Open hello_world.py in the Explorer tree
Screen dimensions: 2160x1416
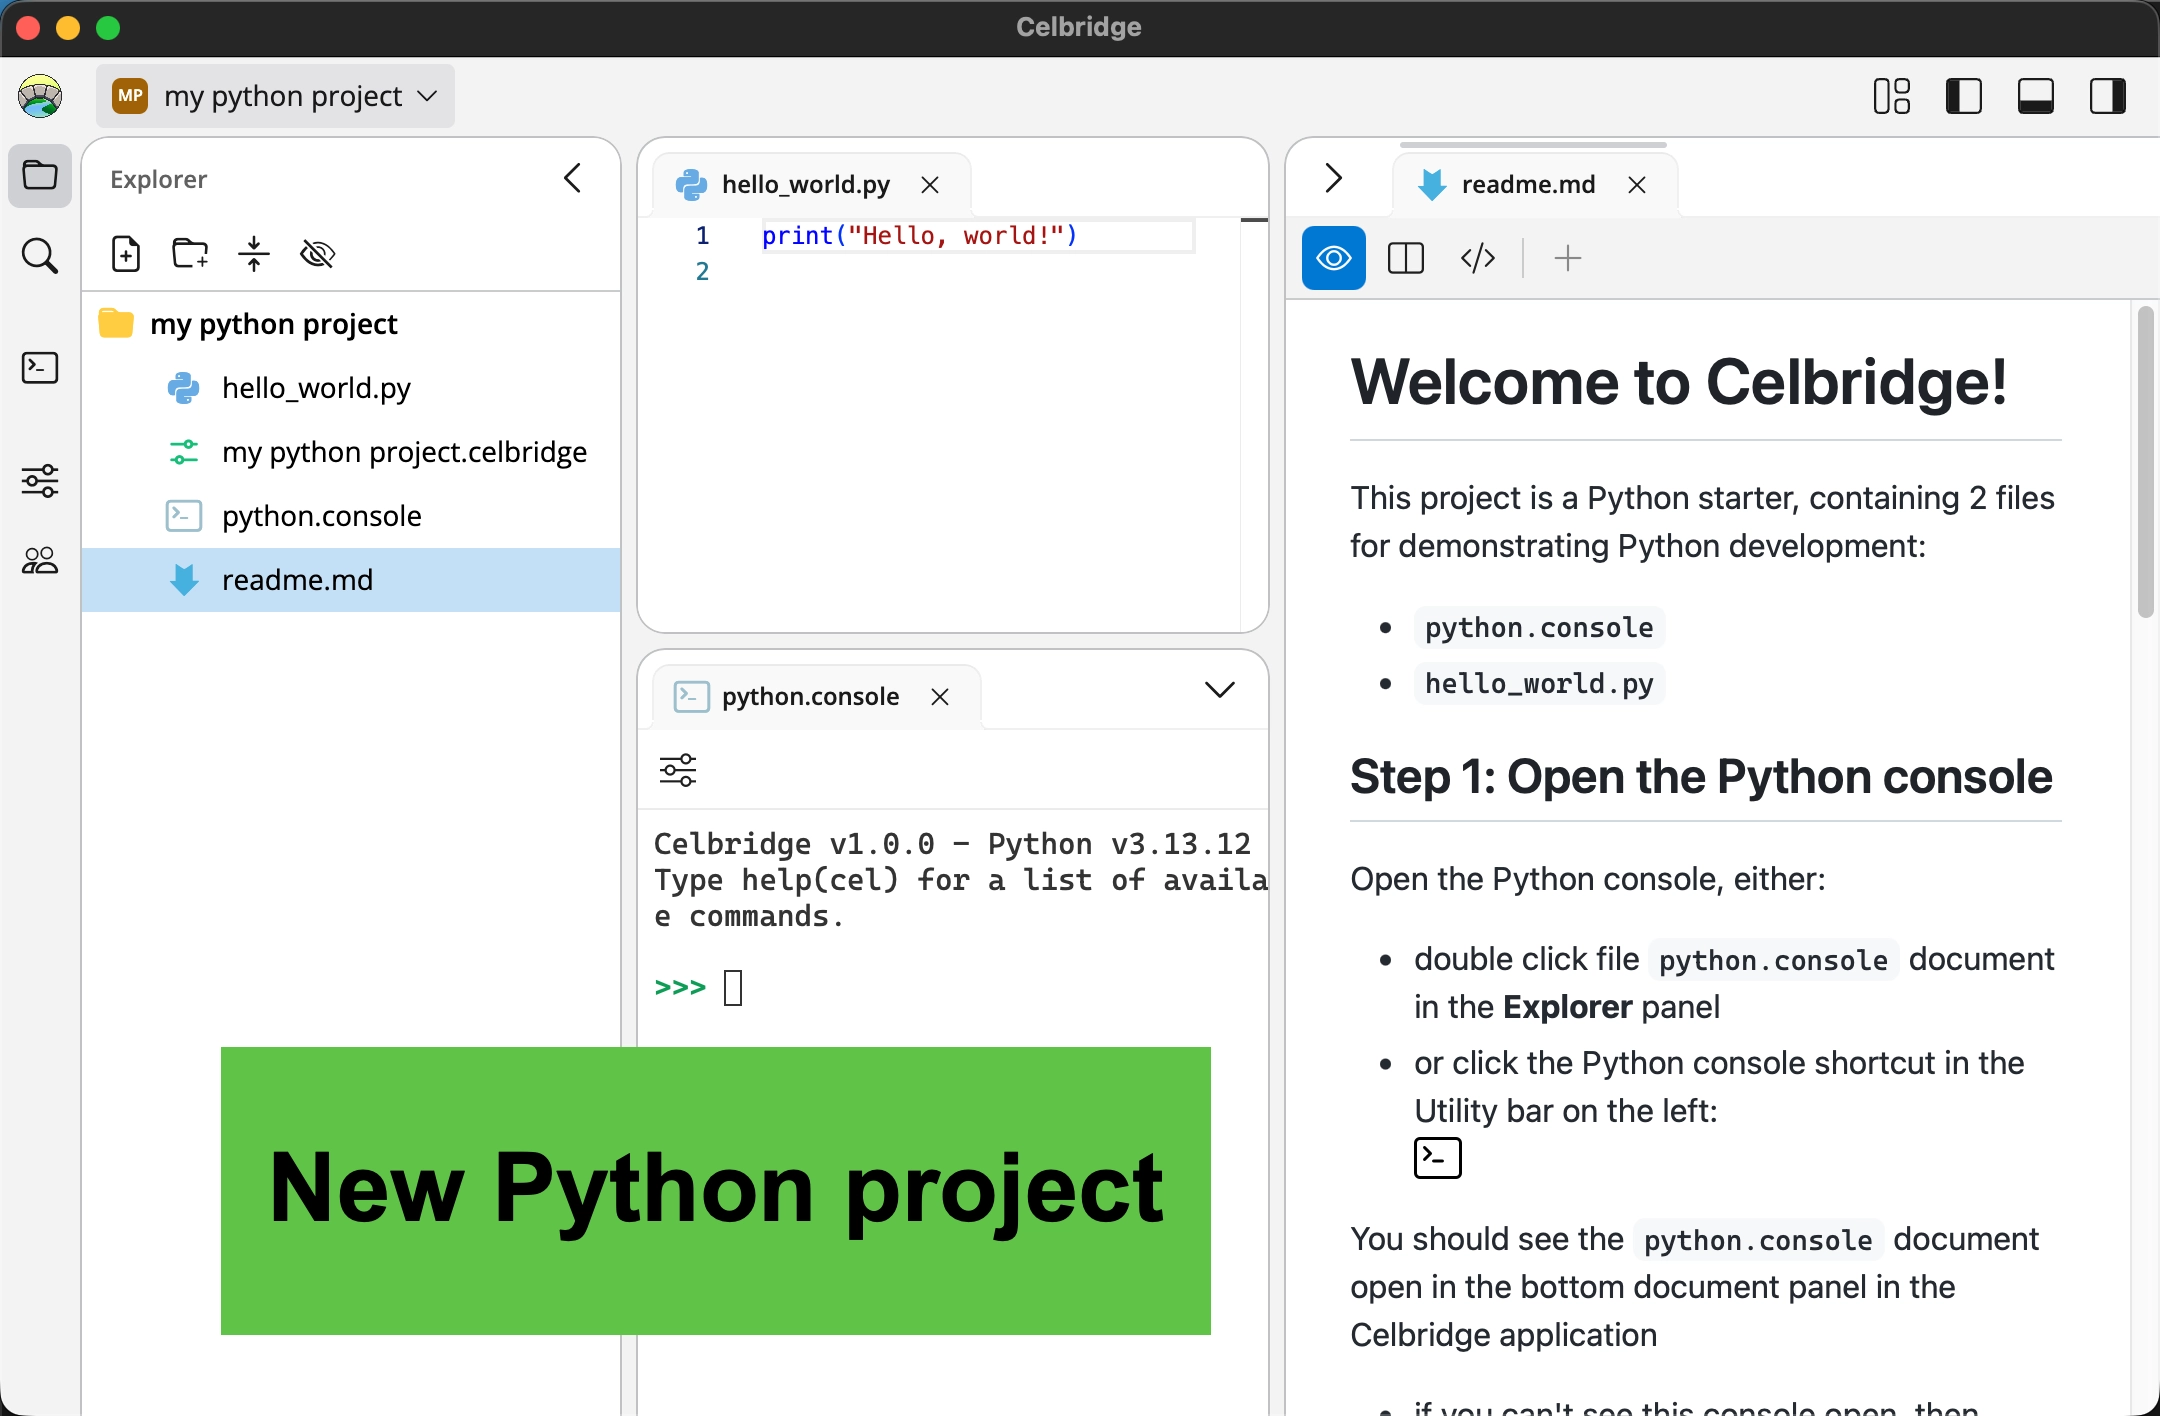pyautogui.click(x=350, y=388)
